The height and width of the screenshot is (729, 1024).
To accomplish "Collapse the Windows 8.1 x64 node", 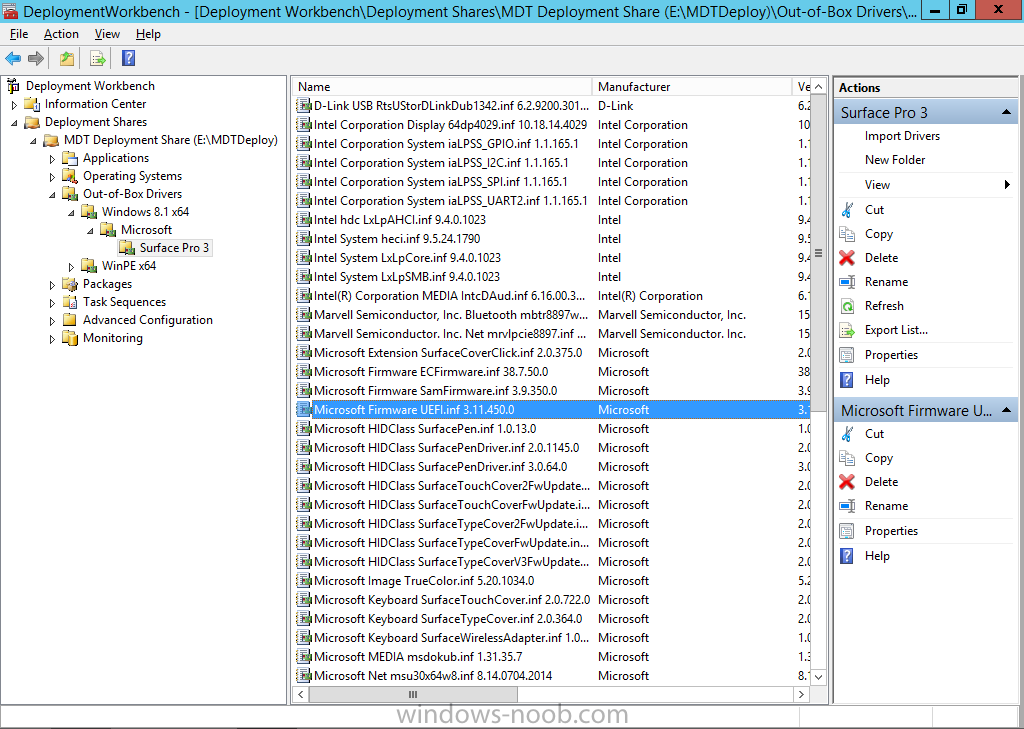I will (71, 213).
